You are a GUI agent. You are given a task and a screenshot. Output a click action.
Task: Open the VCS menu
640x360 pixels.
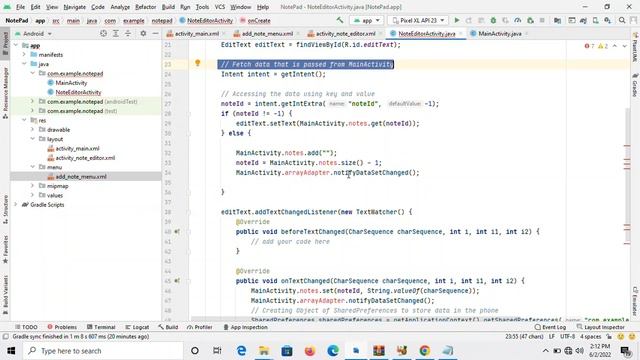click(x=220, y=7)
